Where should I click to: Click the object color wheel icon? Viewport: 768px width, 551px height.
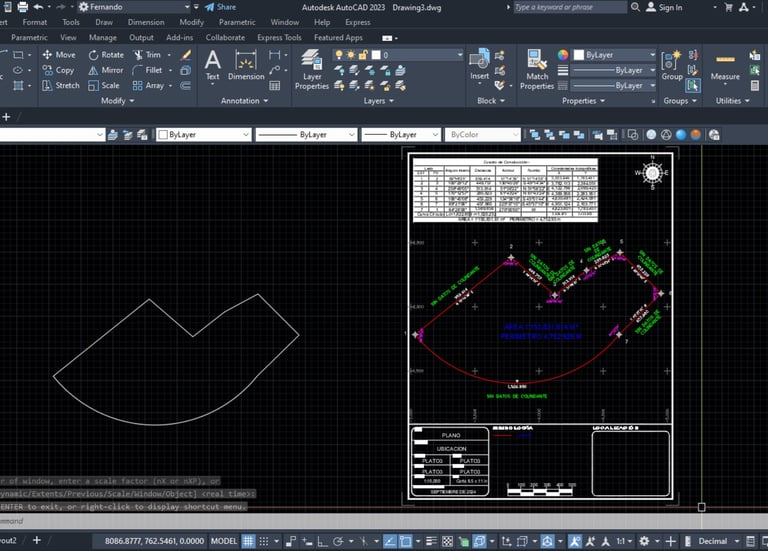[x=563, y=55]
